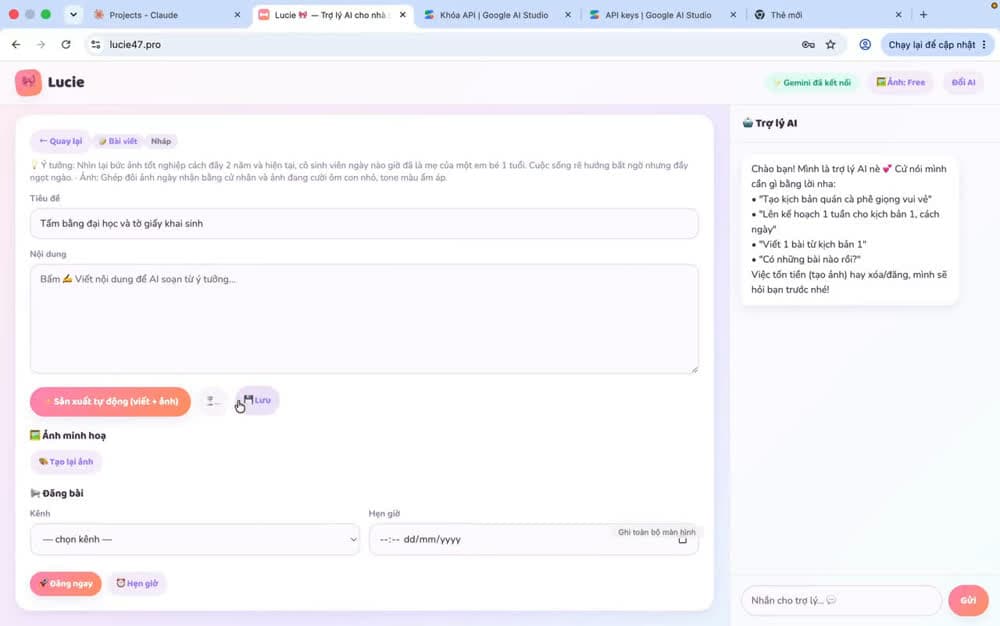Viewport: 1000px width, 626px height.
Task: Open the chọn kênh channel dropdown
Action: [195, 539]
